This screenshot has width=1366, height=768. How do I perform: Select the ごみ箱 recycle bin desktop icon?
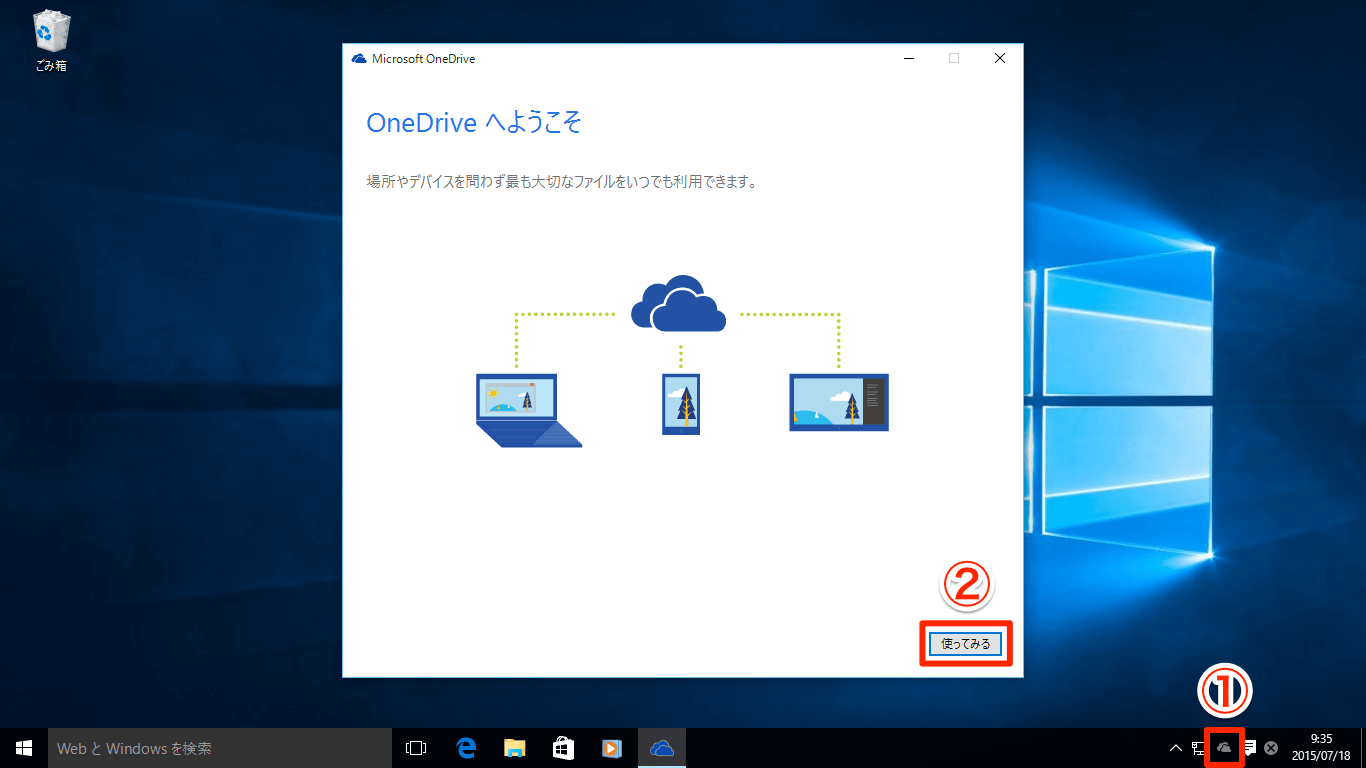coord(51,42)
